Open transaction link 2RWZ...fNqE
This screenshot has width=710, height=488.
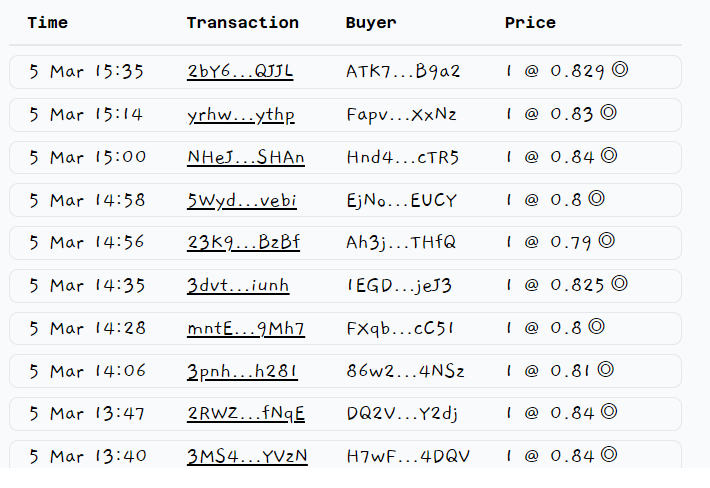pyautogui.click(x=246, y=413)
